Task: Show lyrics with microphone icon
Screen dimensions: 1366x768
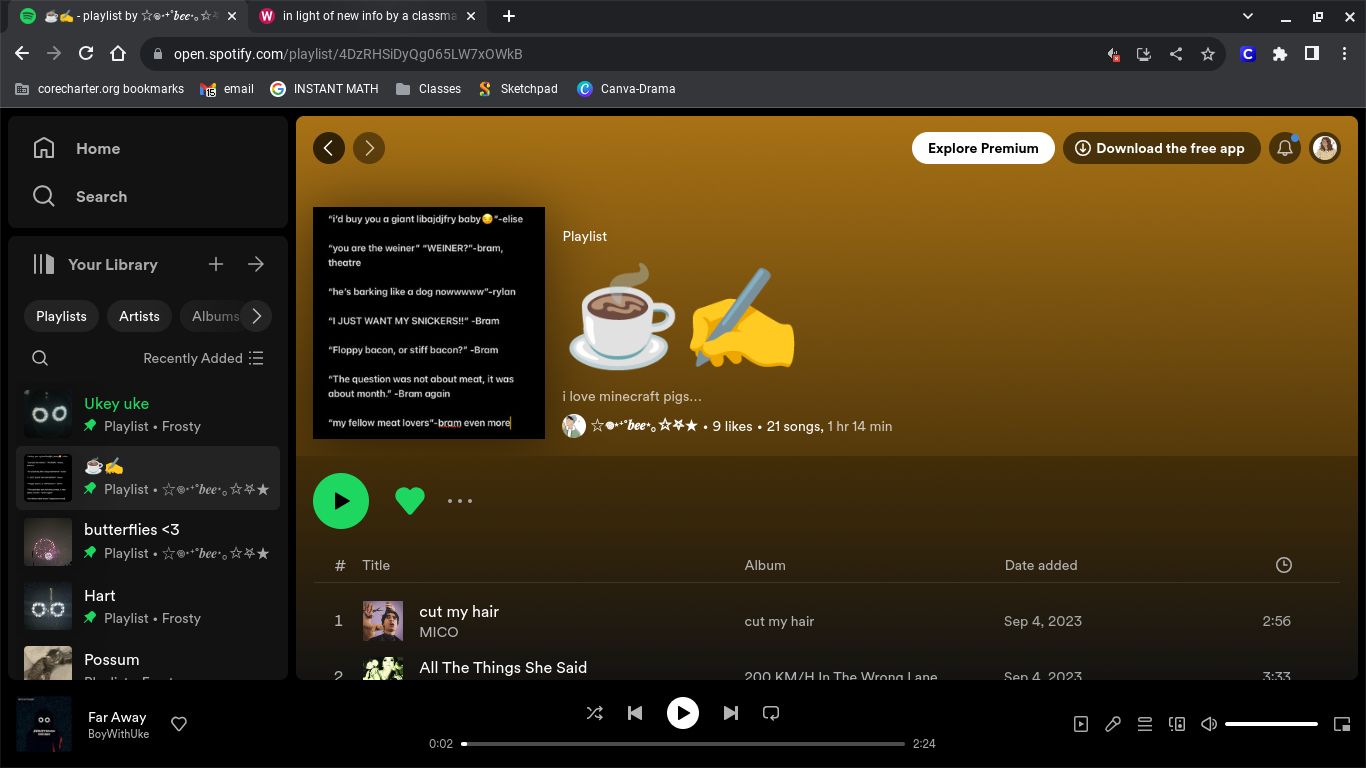Action: [x=1113, y=724]
